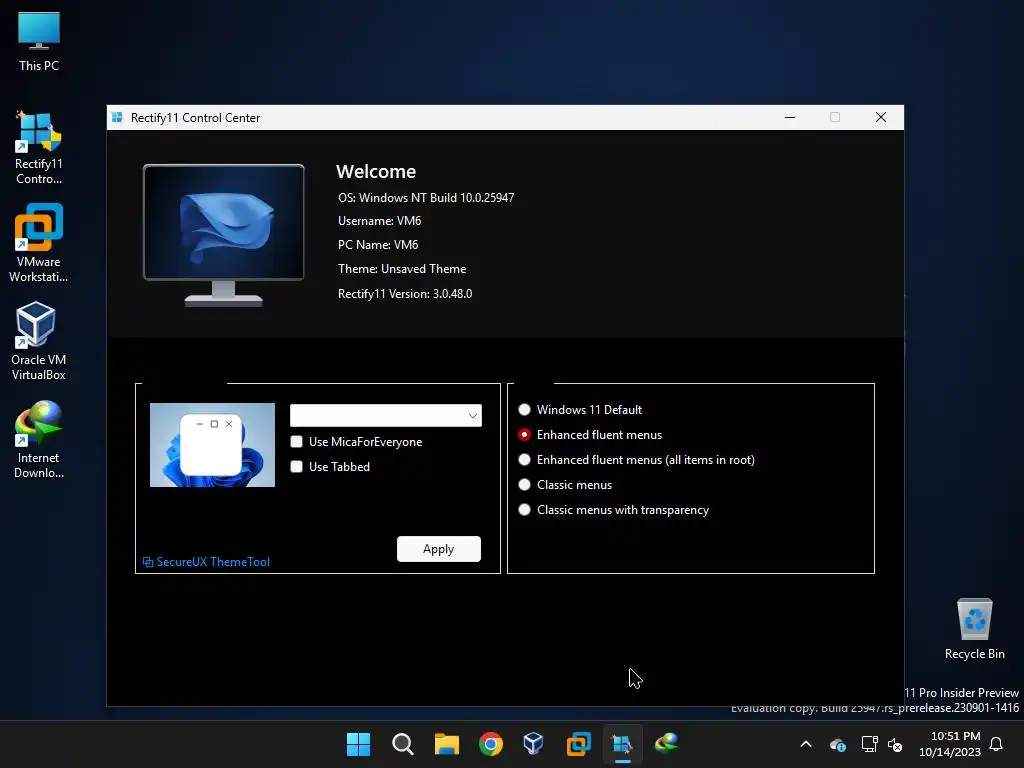Click the Welcome heading
The width and height of the screenshot is (1024, 768).
(376, 171)
